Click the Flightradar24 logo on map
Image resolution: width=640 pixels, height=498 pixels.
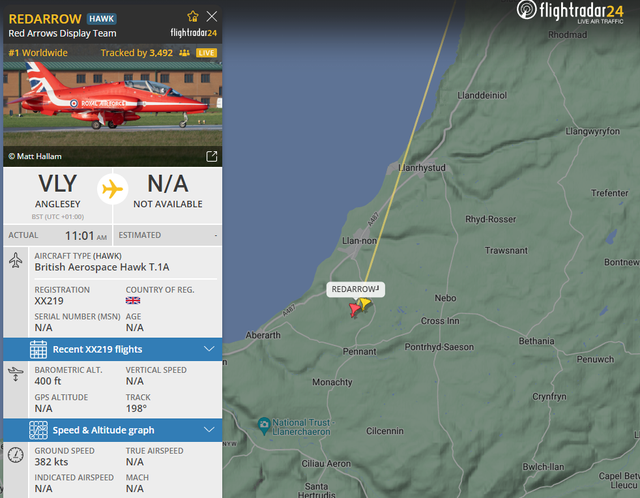tap(570, 12)
